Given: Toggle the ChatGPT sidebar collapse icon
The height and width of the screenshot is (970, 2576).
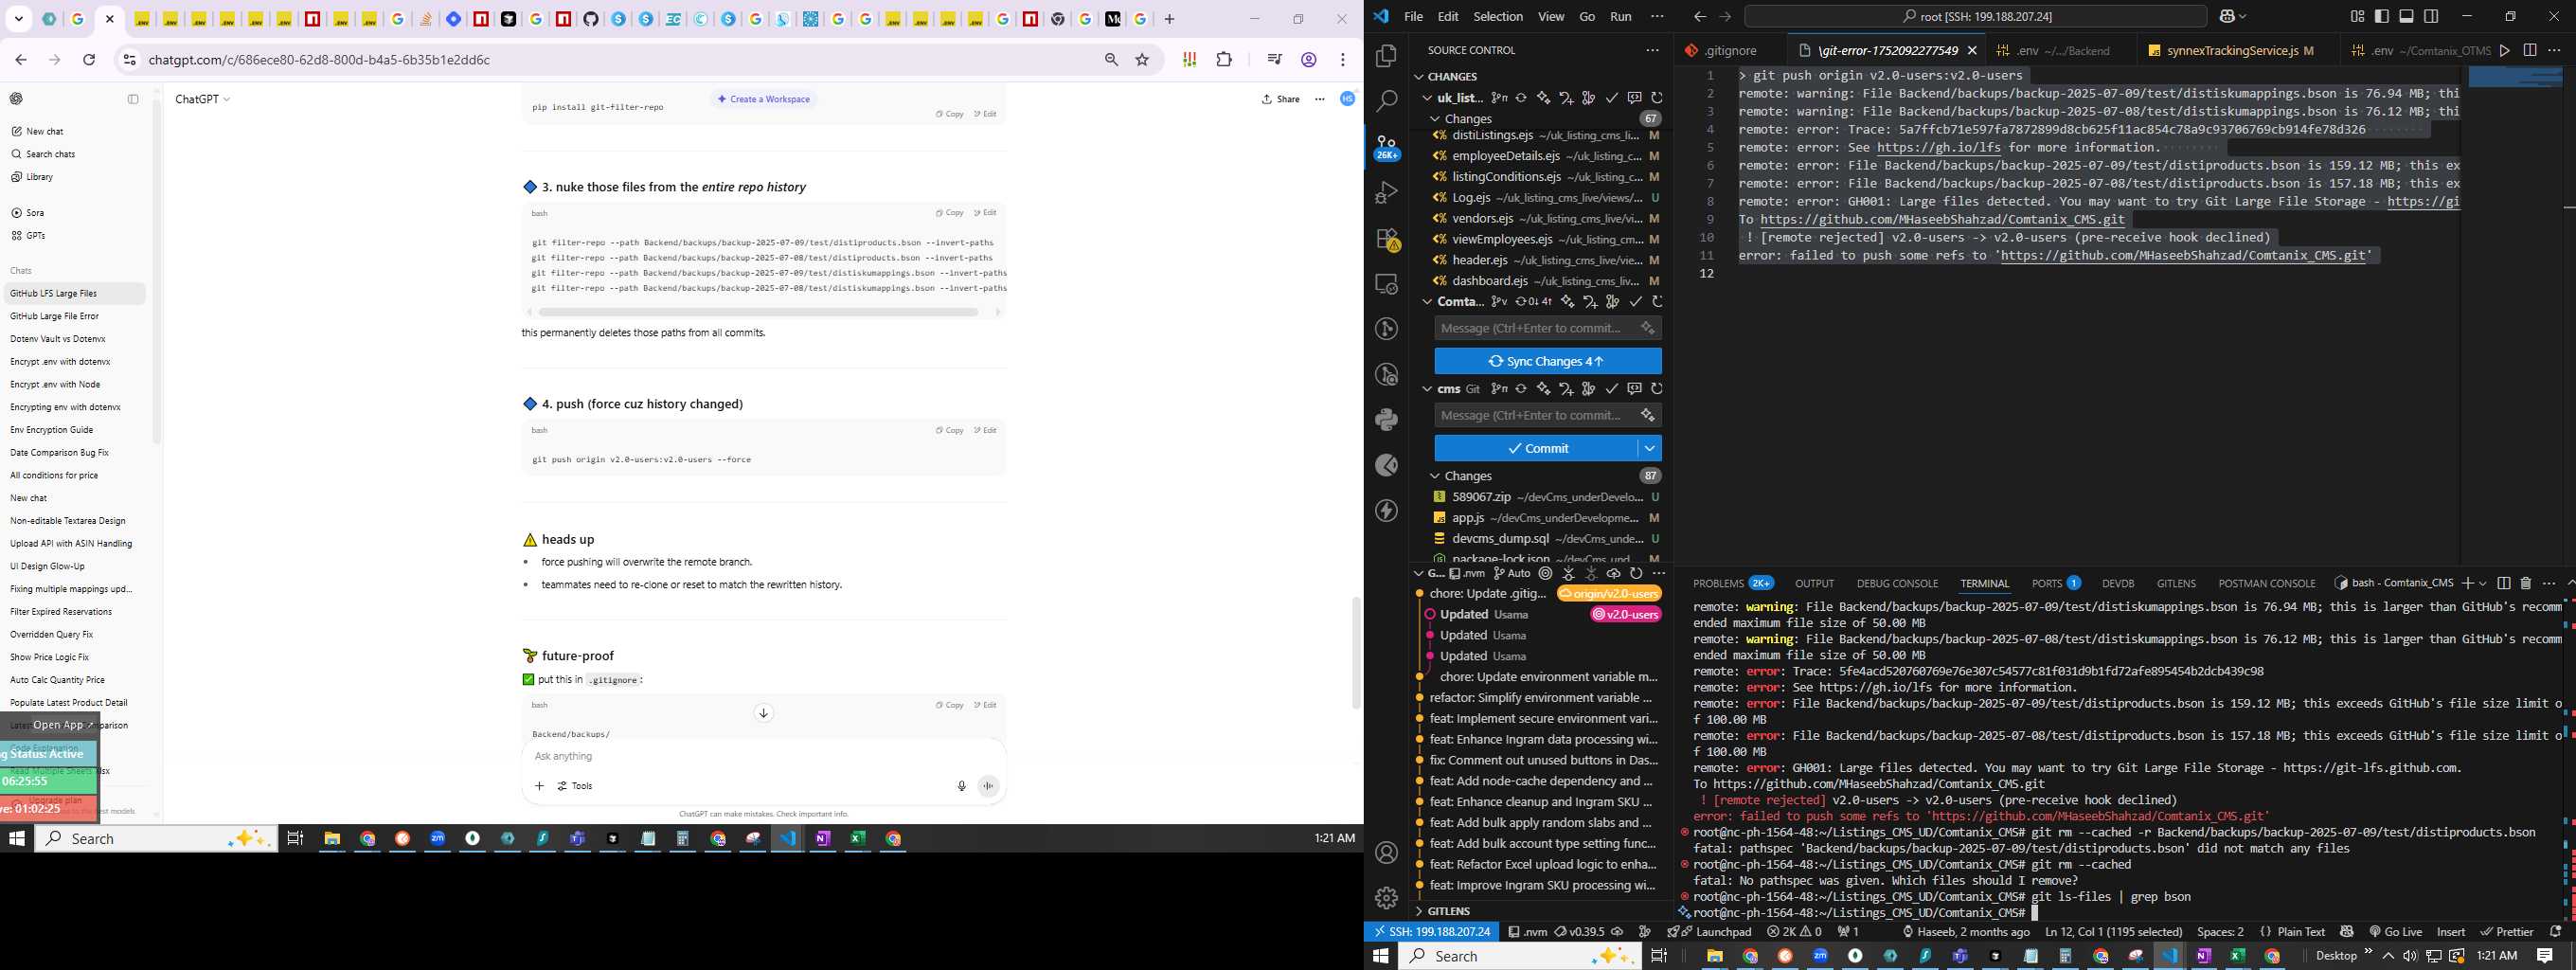Looking at the screenshot, I should pyautogui.click(x=133, y=99).
